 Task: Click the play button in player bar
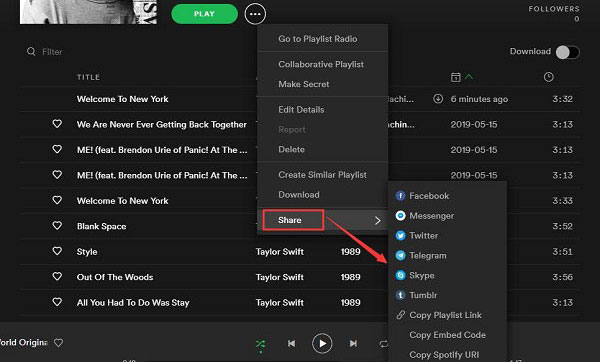click(x=322, y=343)
